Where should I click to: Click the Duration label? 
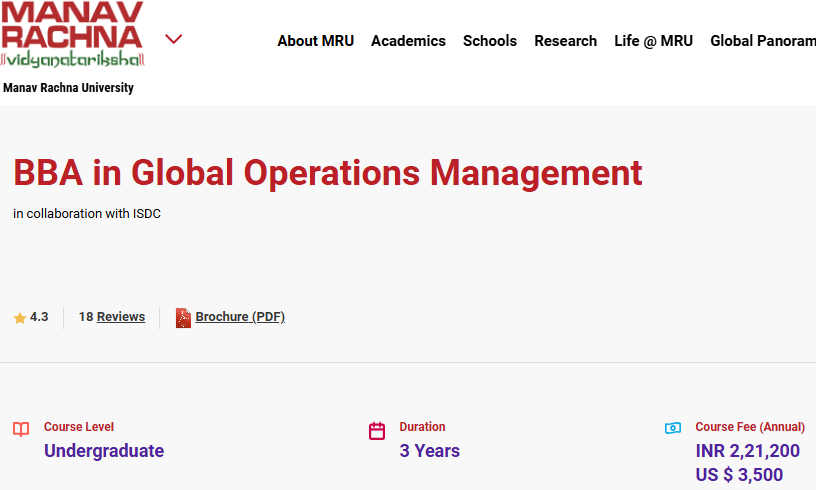422,427
